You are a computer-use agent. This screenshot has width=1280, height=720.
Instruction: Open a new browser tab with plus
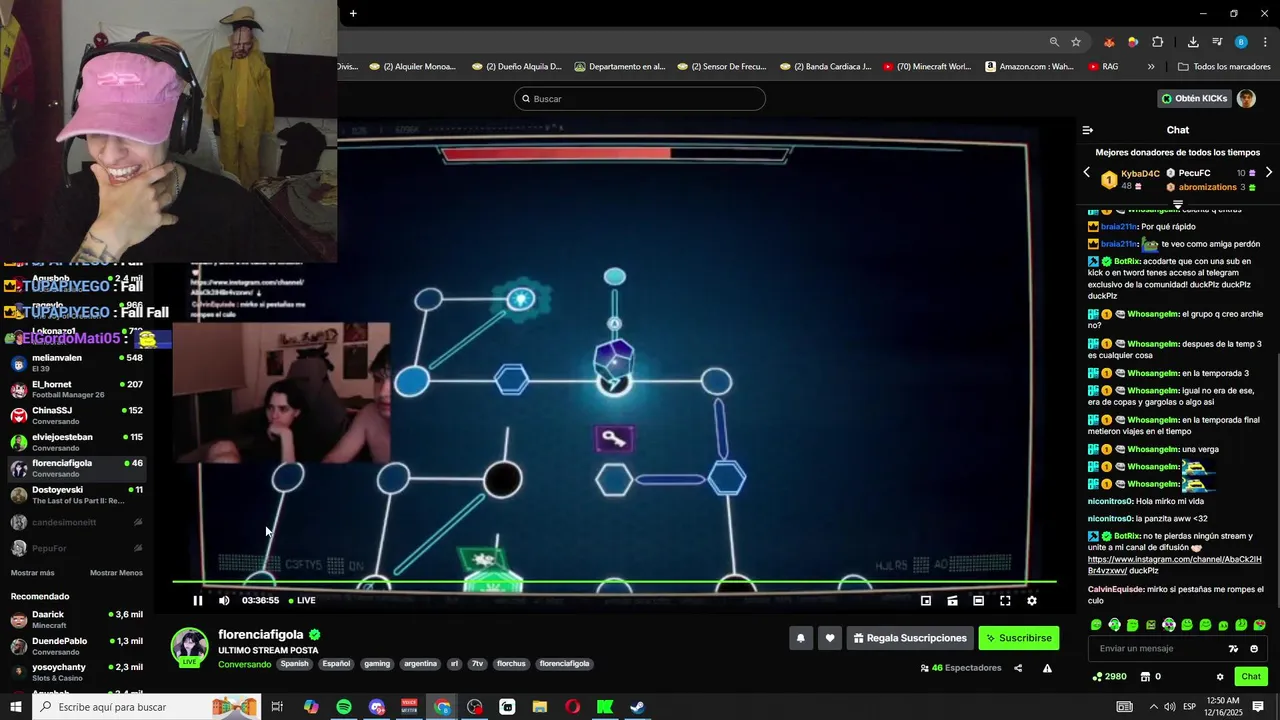pyautogui.click(x=353, y=13)
